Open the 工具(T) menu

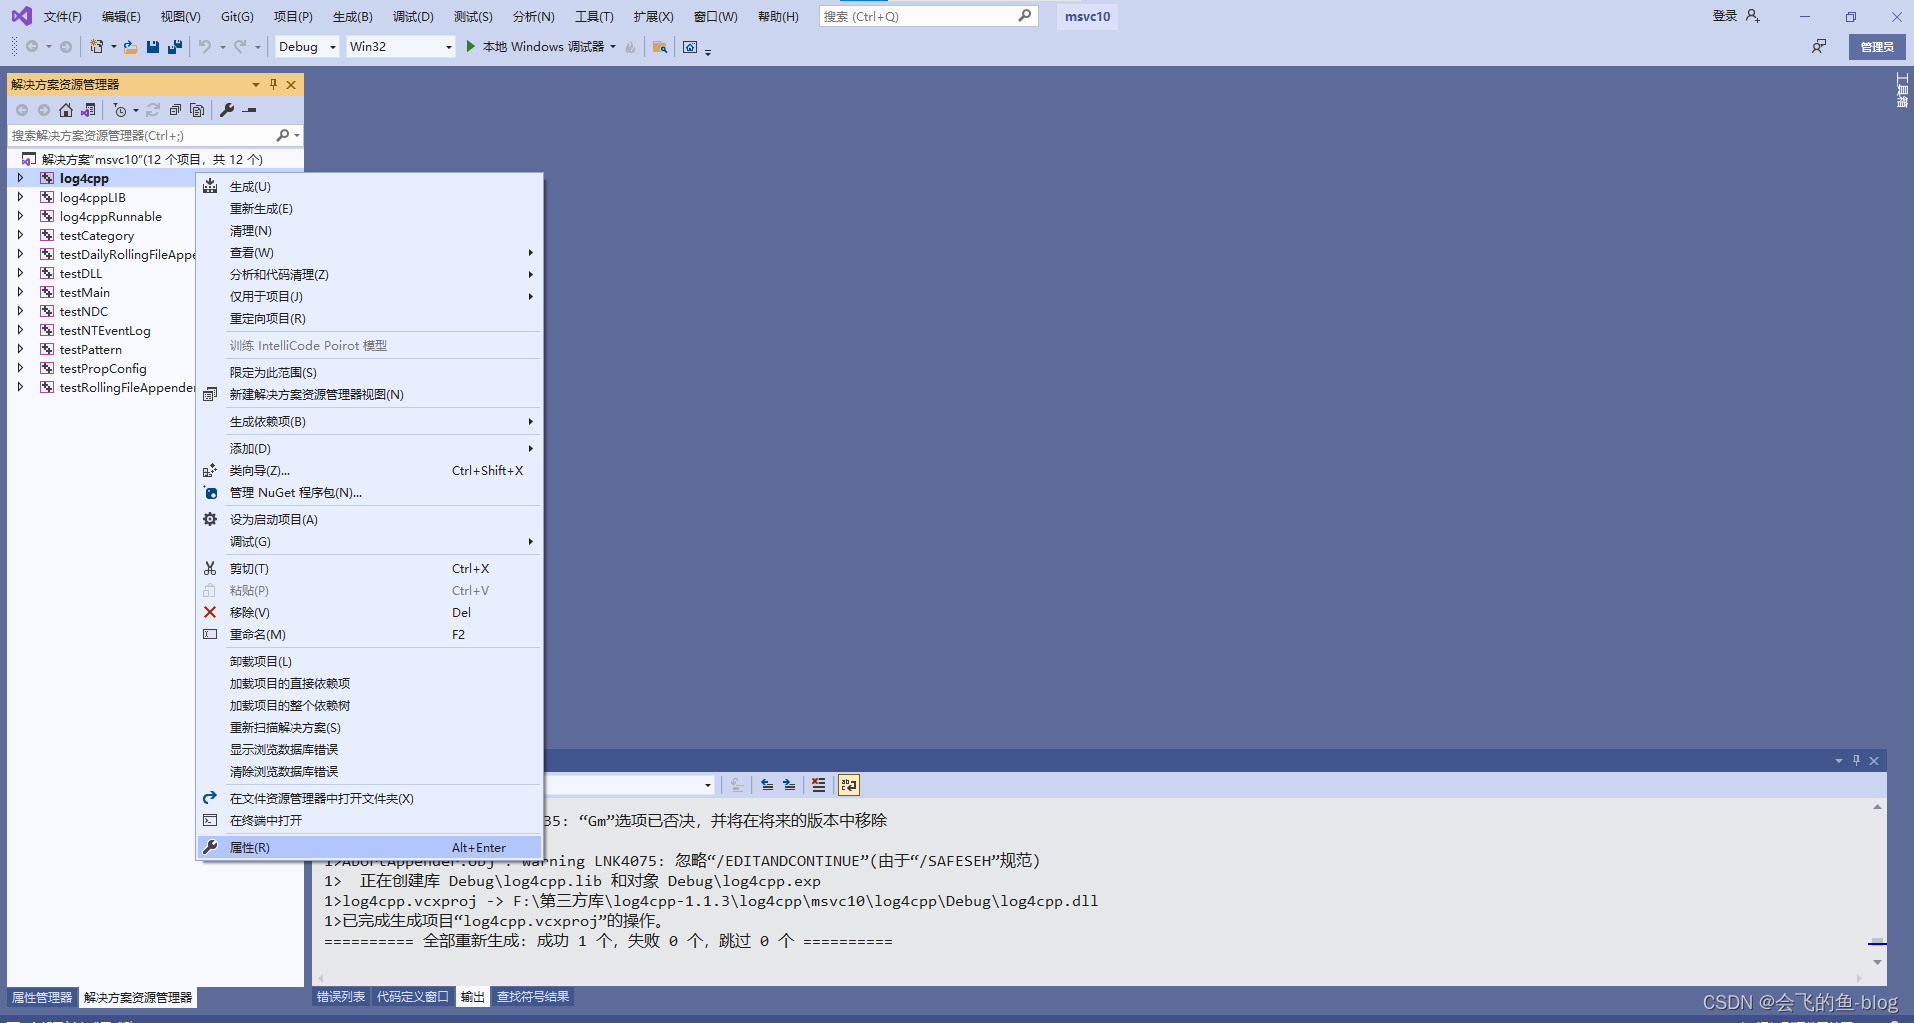tap(594, 16)
